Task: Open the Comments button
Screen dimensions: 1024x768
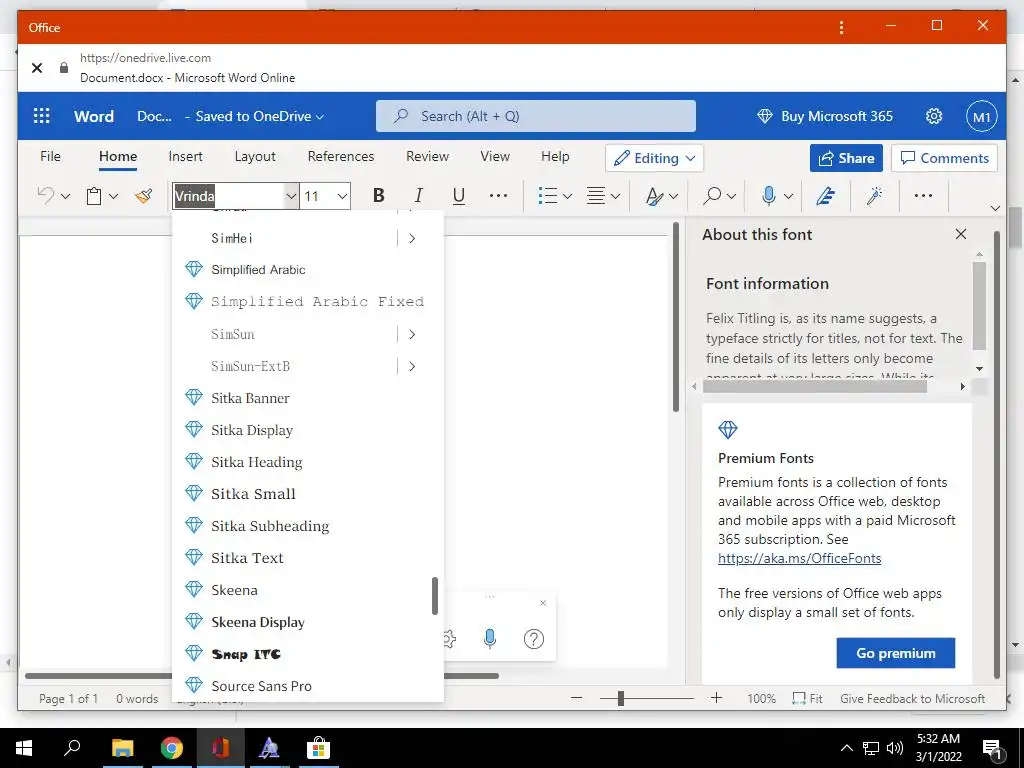Action: point(944,158)
